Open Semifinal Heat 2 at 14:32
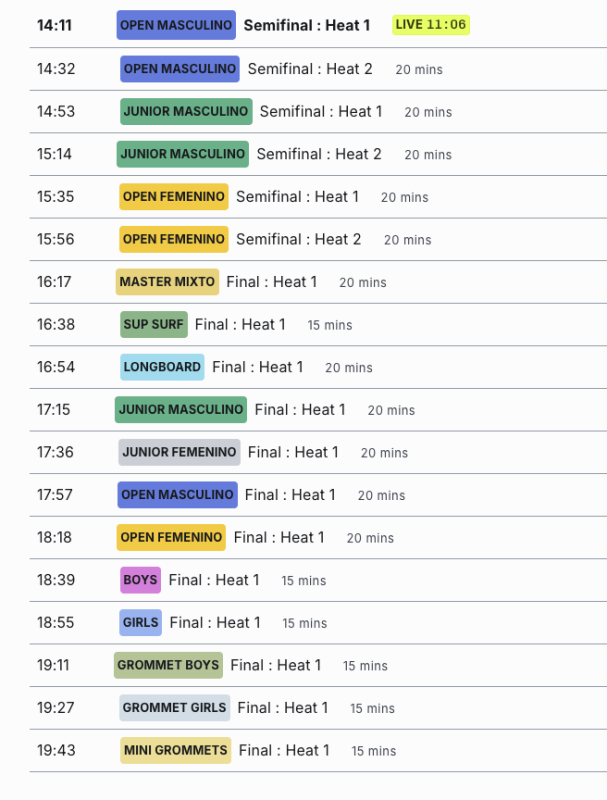This screenshot has height=800, width=607. (x=310, y=69)
